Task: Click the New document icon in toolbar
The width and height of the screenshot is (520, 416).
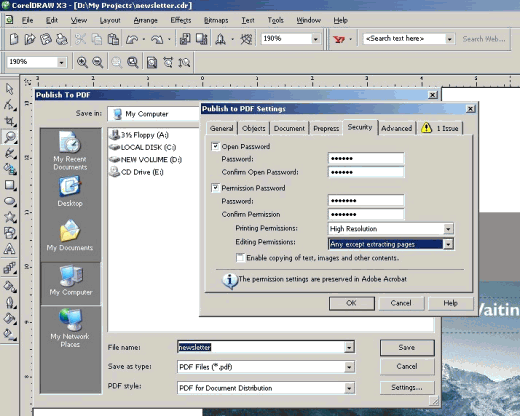Action: click(14, 39)
